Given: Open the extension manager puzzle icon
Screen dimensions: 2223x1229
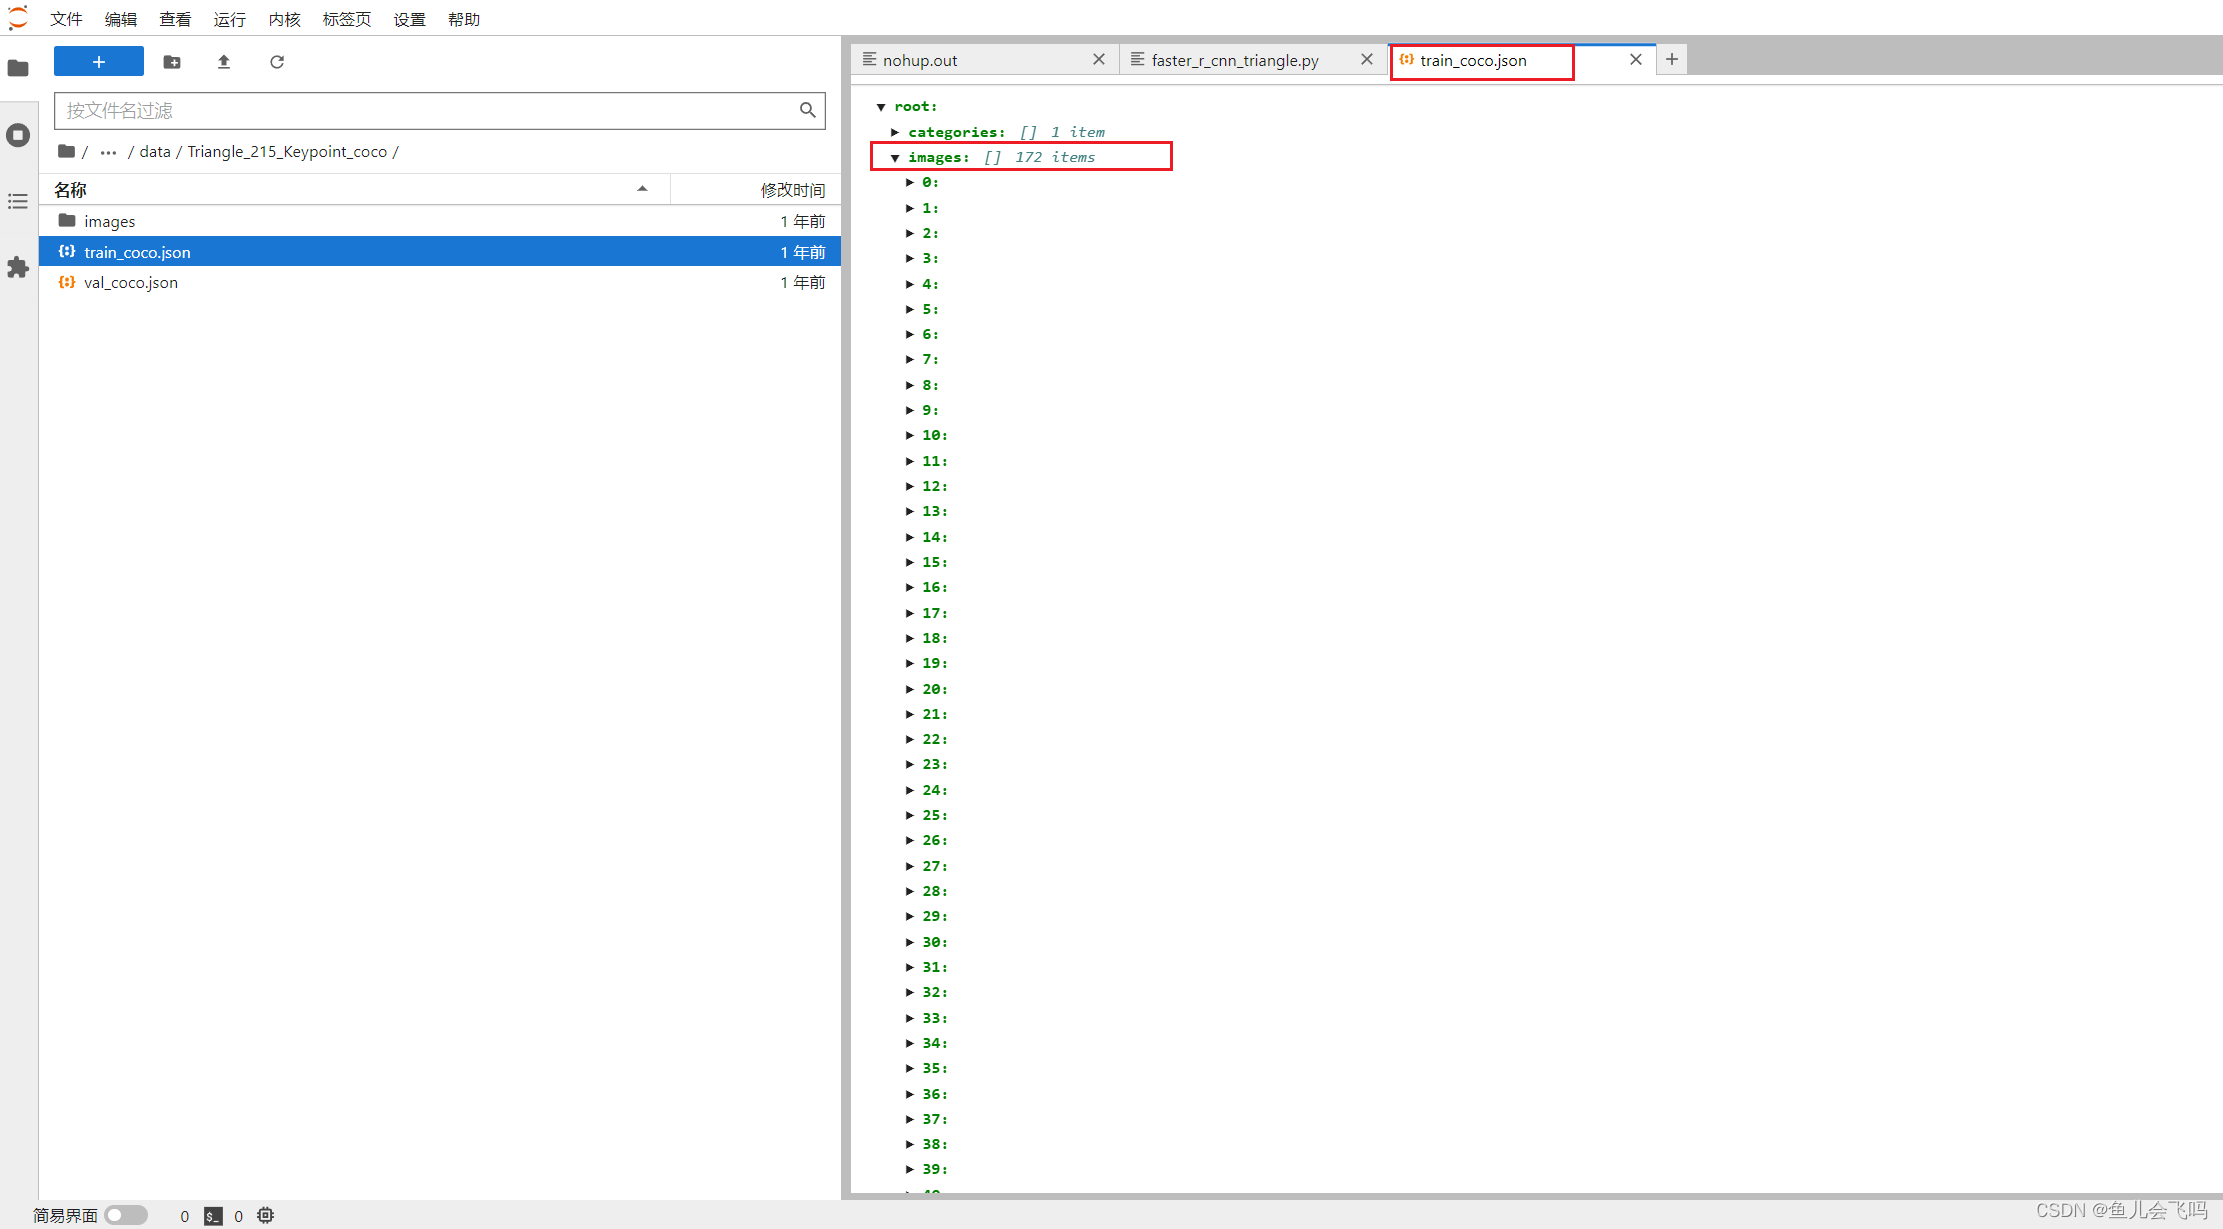Looking at the screenshot, I should click(x=18, y=267).
